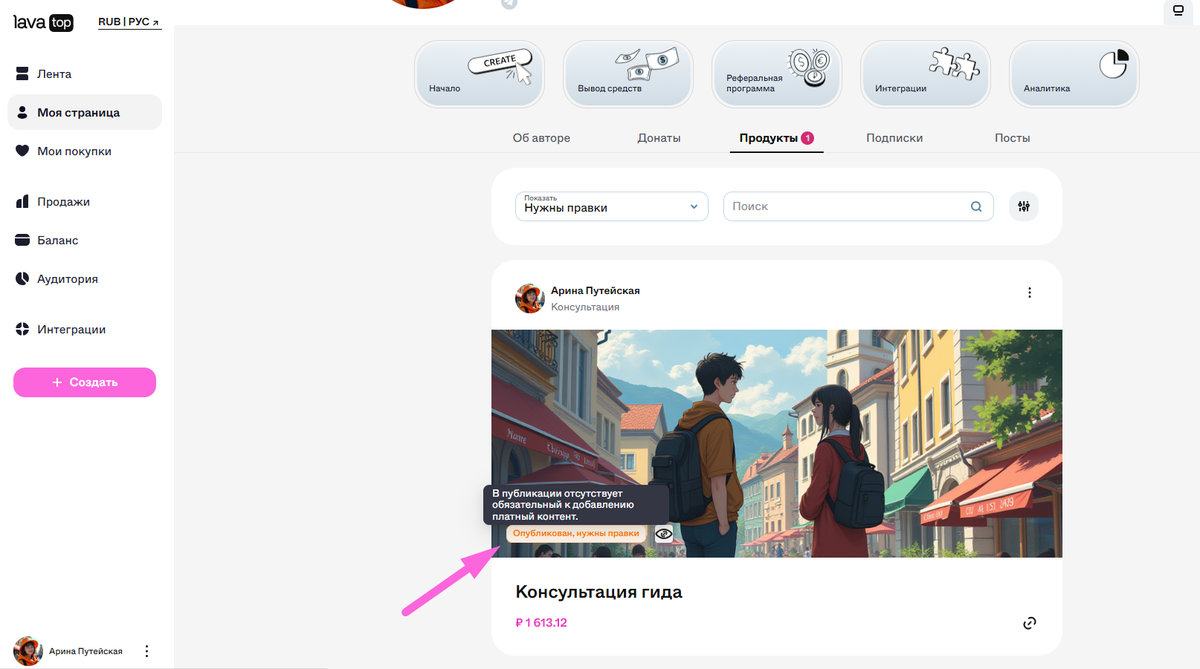The image size is (1200, 669).
Task: Click the price ₽ 1 613.12
Action: (541, 623)
